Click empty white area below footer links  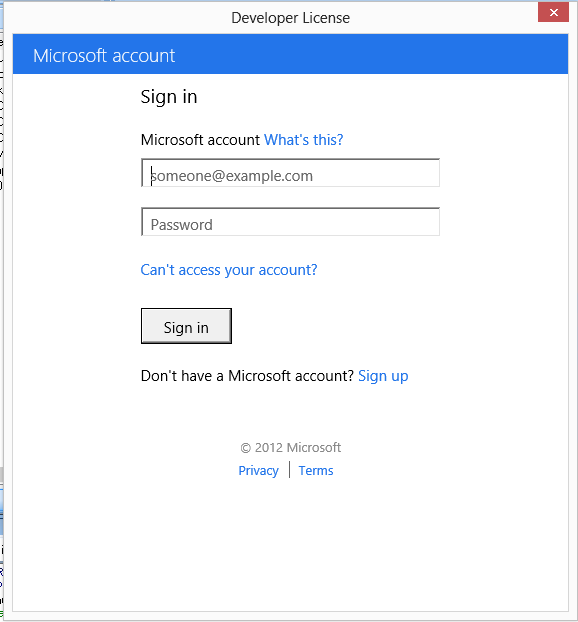point(290,547)
